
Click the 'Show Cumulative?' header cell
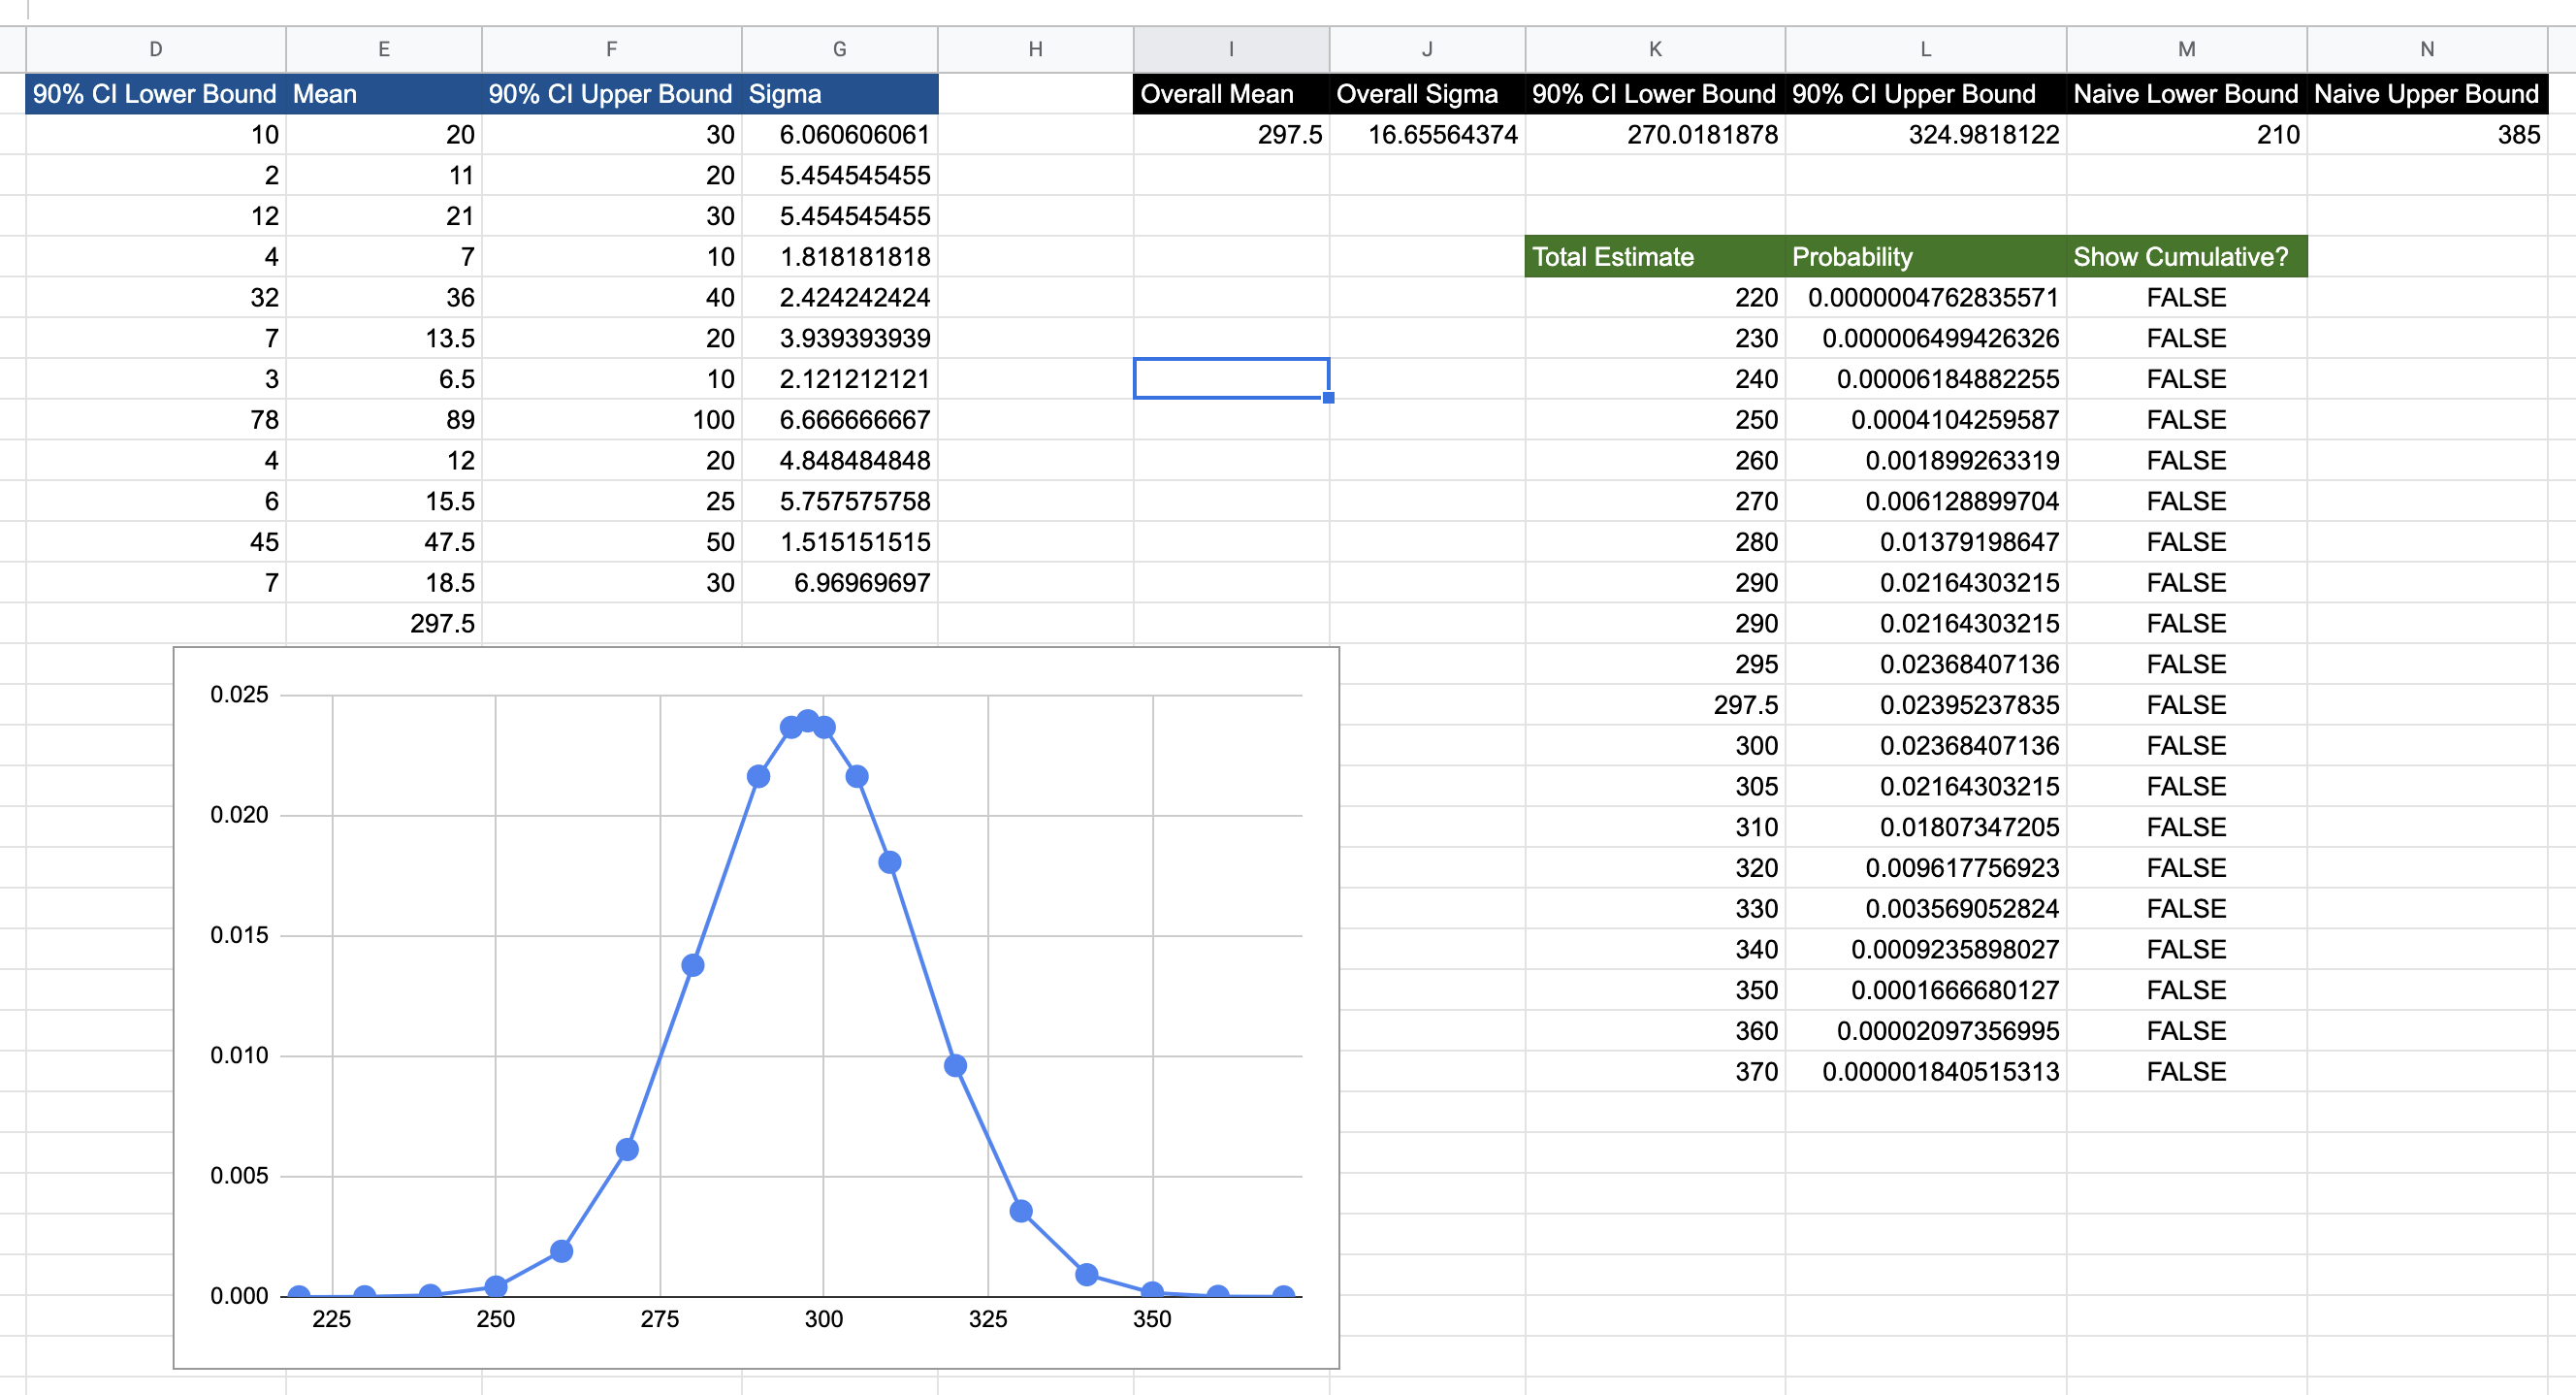[x=2187, y=257]
